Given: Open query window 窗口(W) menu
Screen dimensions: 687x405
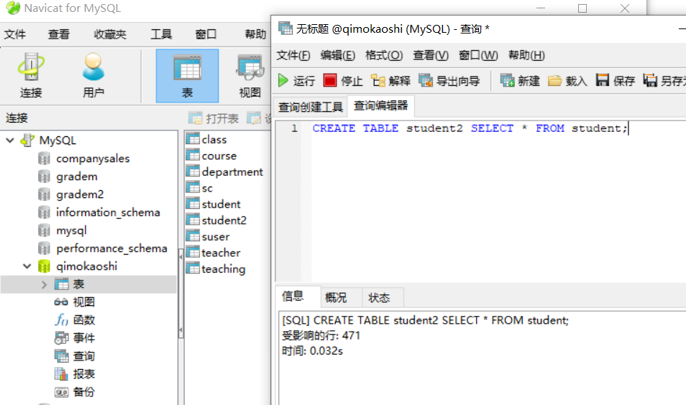Looking at the screenshot, I should point(478,55).
